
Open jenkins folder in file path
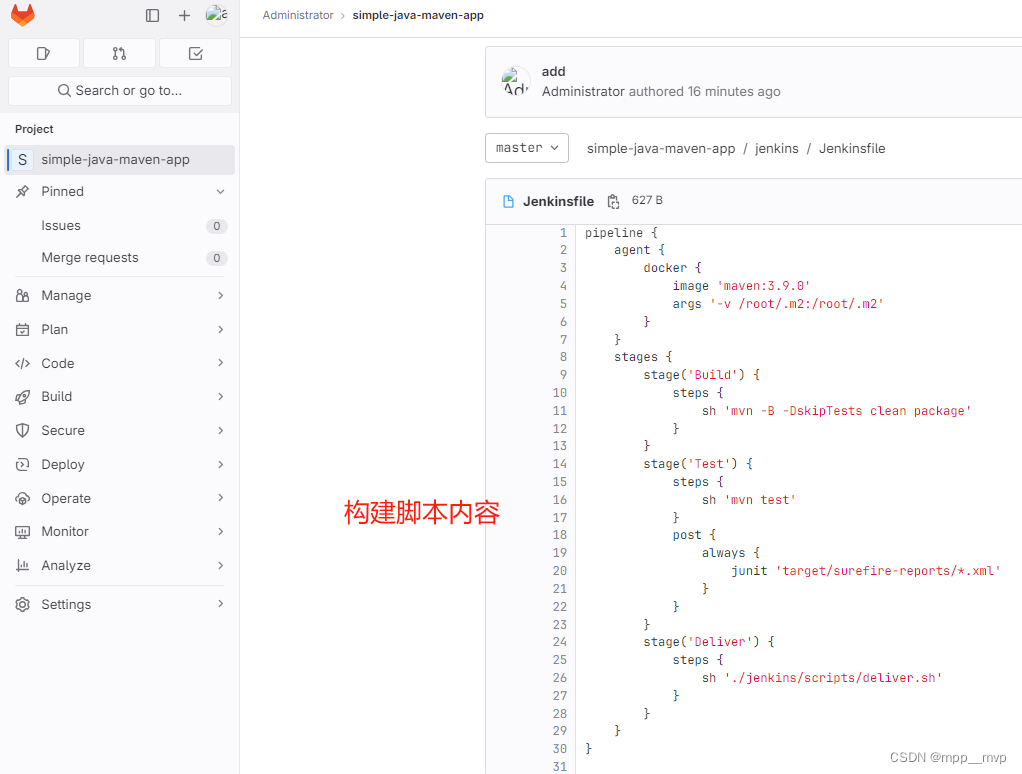coord(776,149)
